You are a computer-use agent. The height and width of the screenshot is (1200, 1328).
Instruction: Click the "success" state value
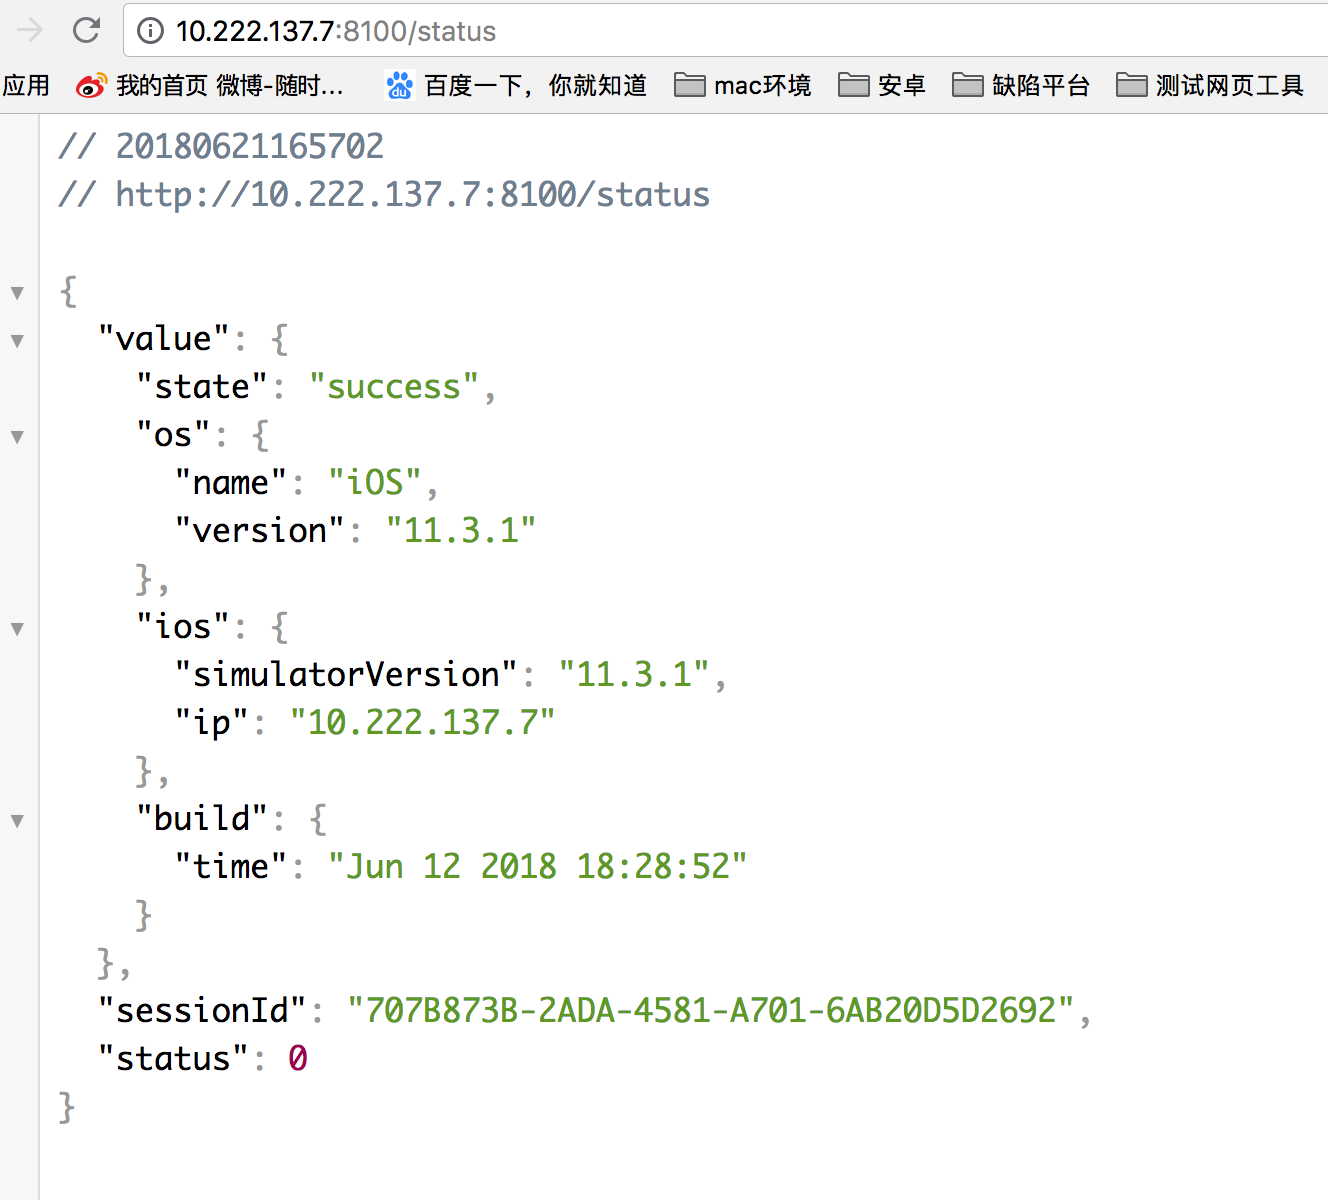(x=394, y=387)
